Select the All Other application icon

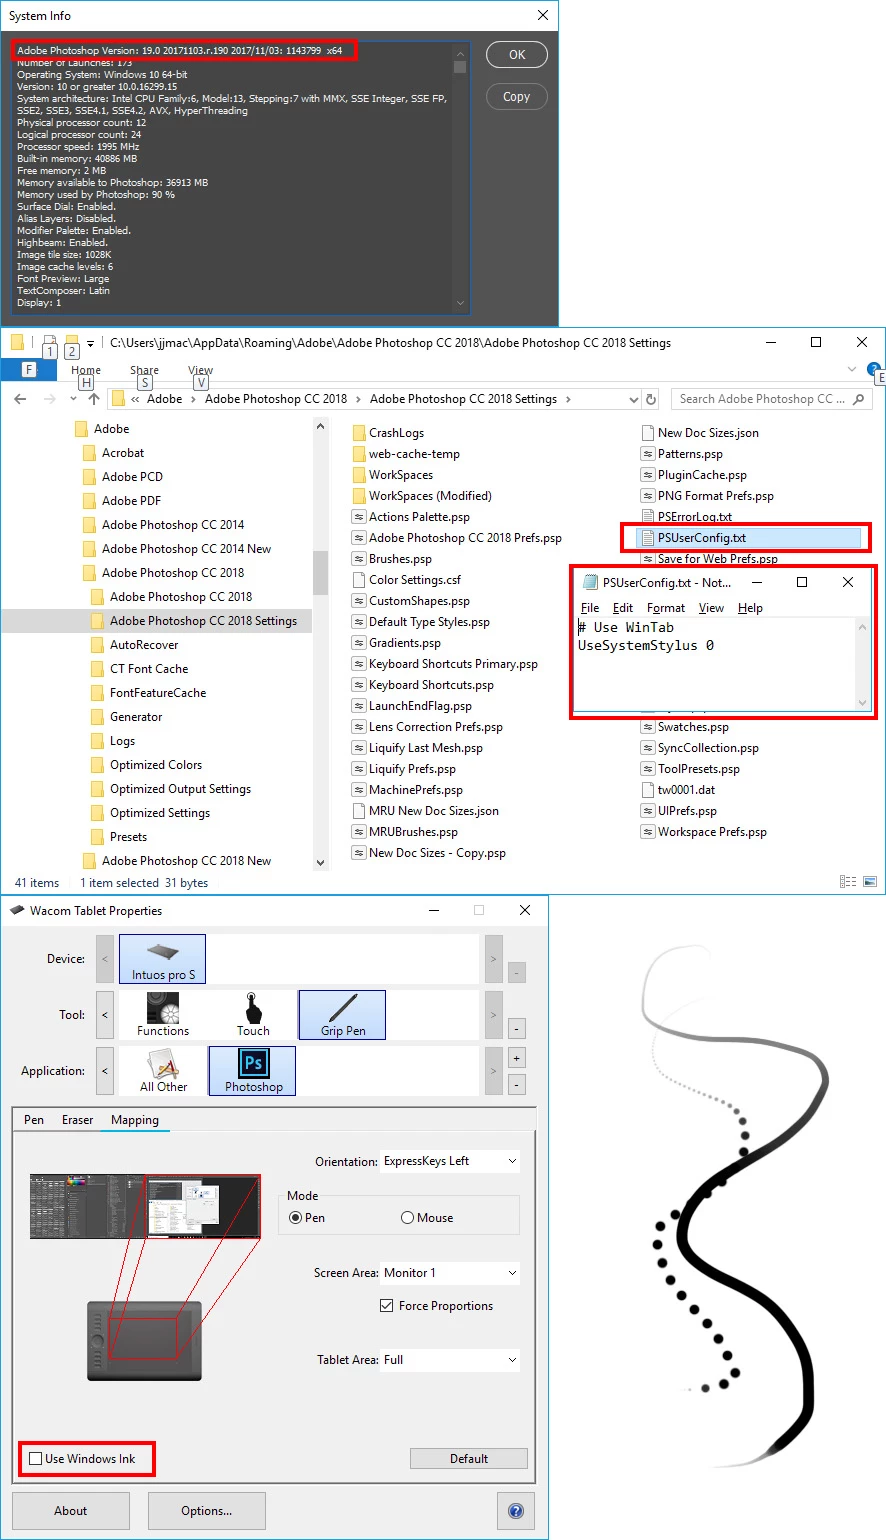pyautogui.click(x=163, y=1071)
